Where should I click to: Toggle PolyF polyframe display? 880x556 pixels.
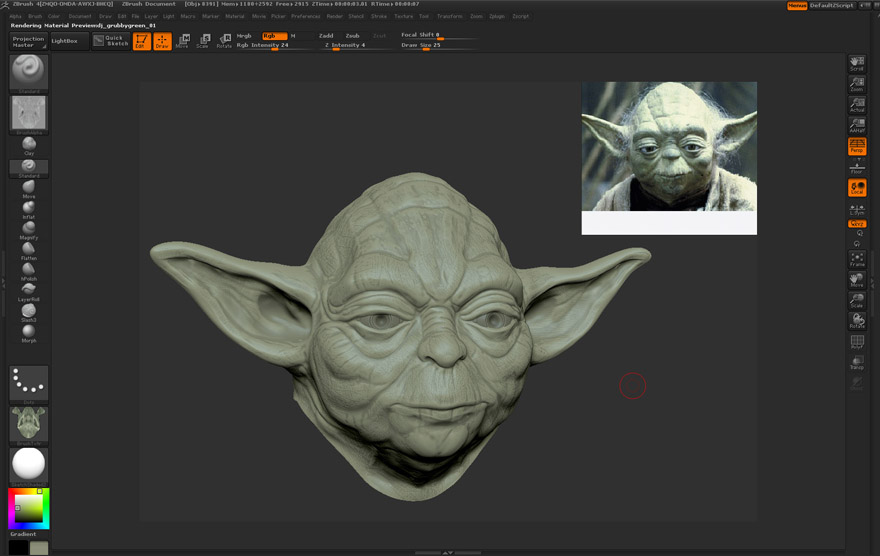(x=857, y=342)
